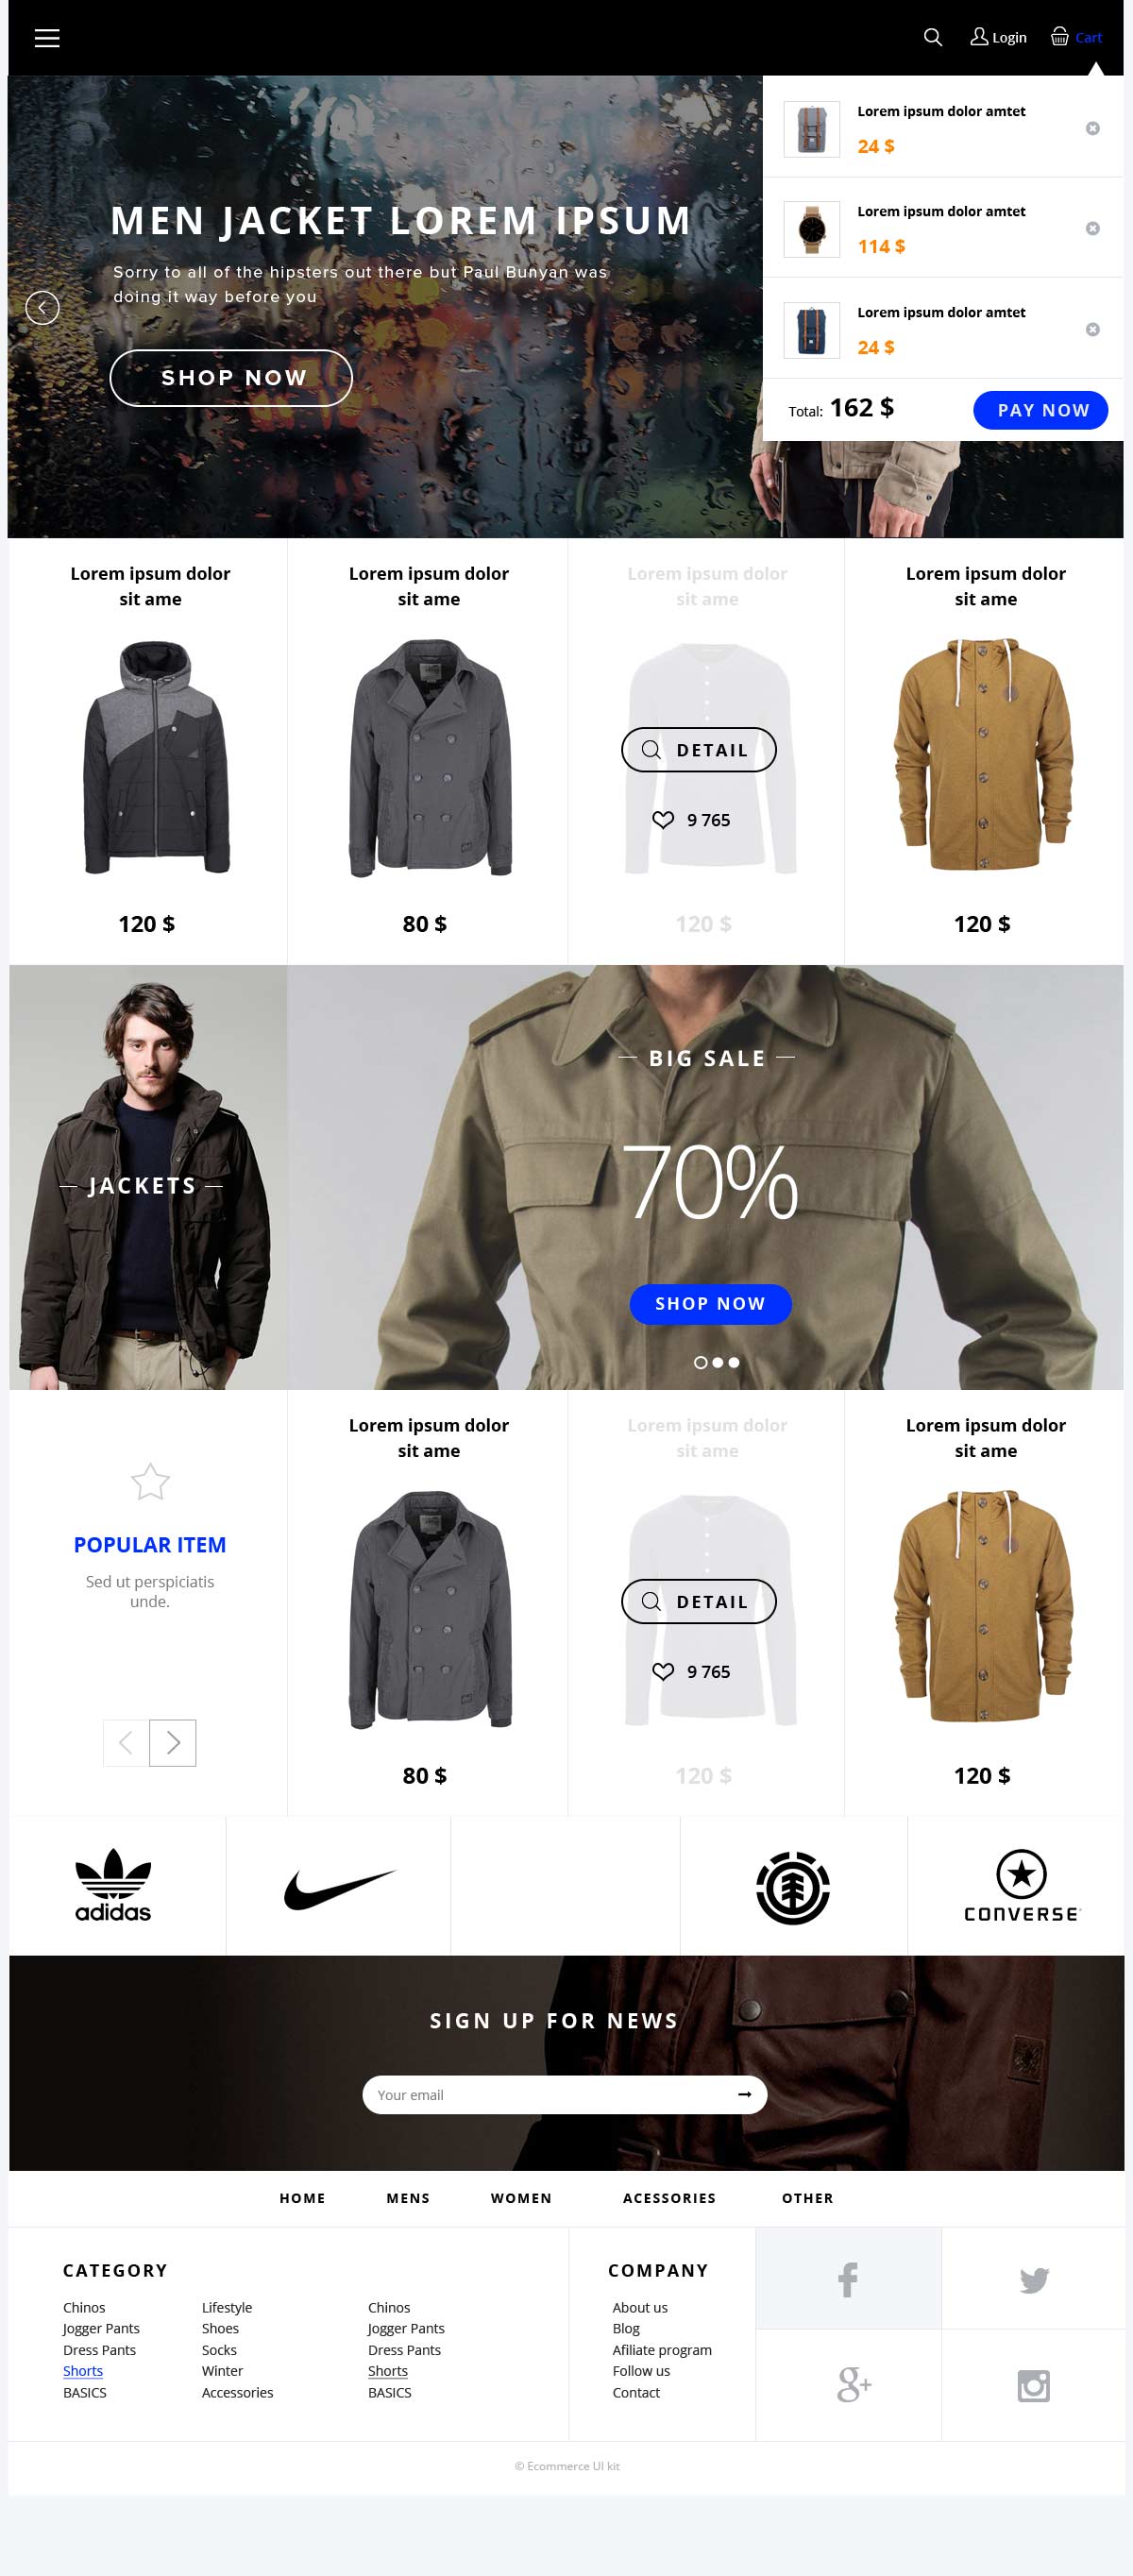Select first dot in Big Sale slider
Viewport: 1133px width, 2576px height.
coord(700,1362)
